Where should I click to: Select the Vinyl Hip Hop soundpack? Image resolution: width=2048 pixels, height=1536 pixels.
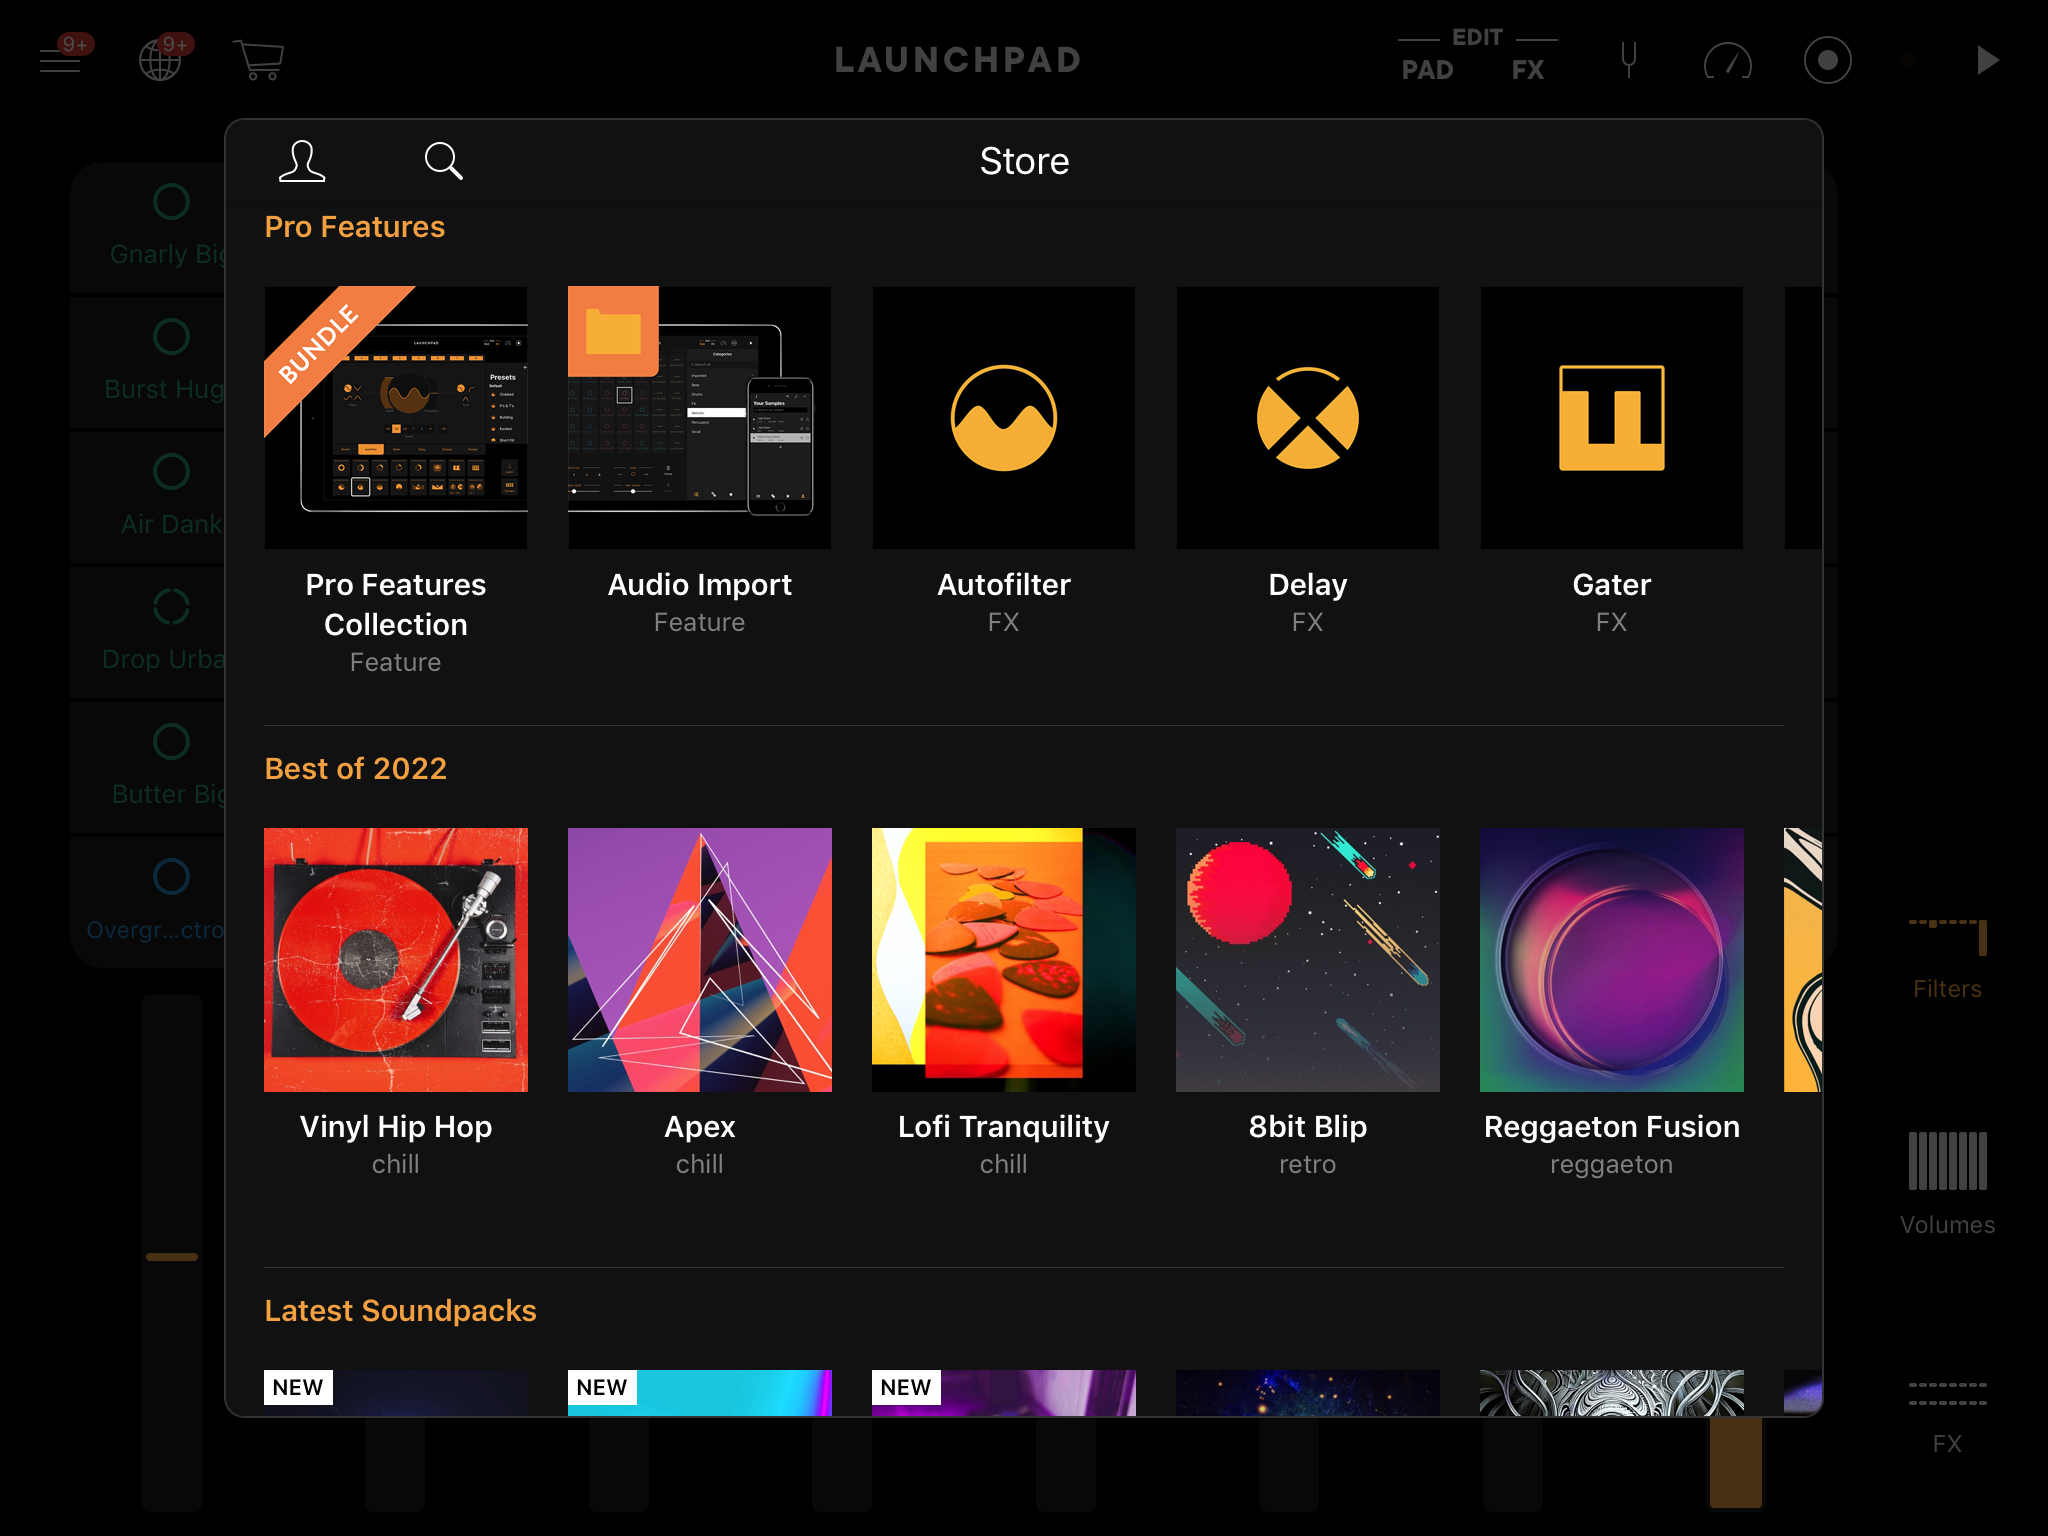tap(396, 960)
